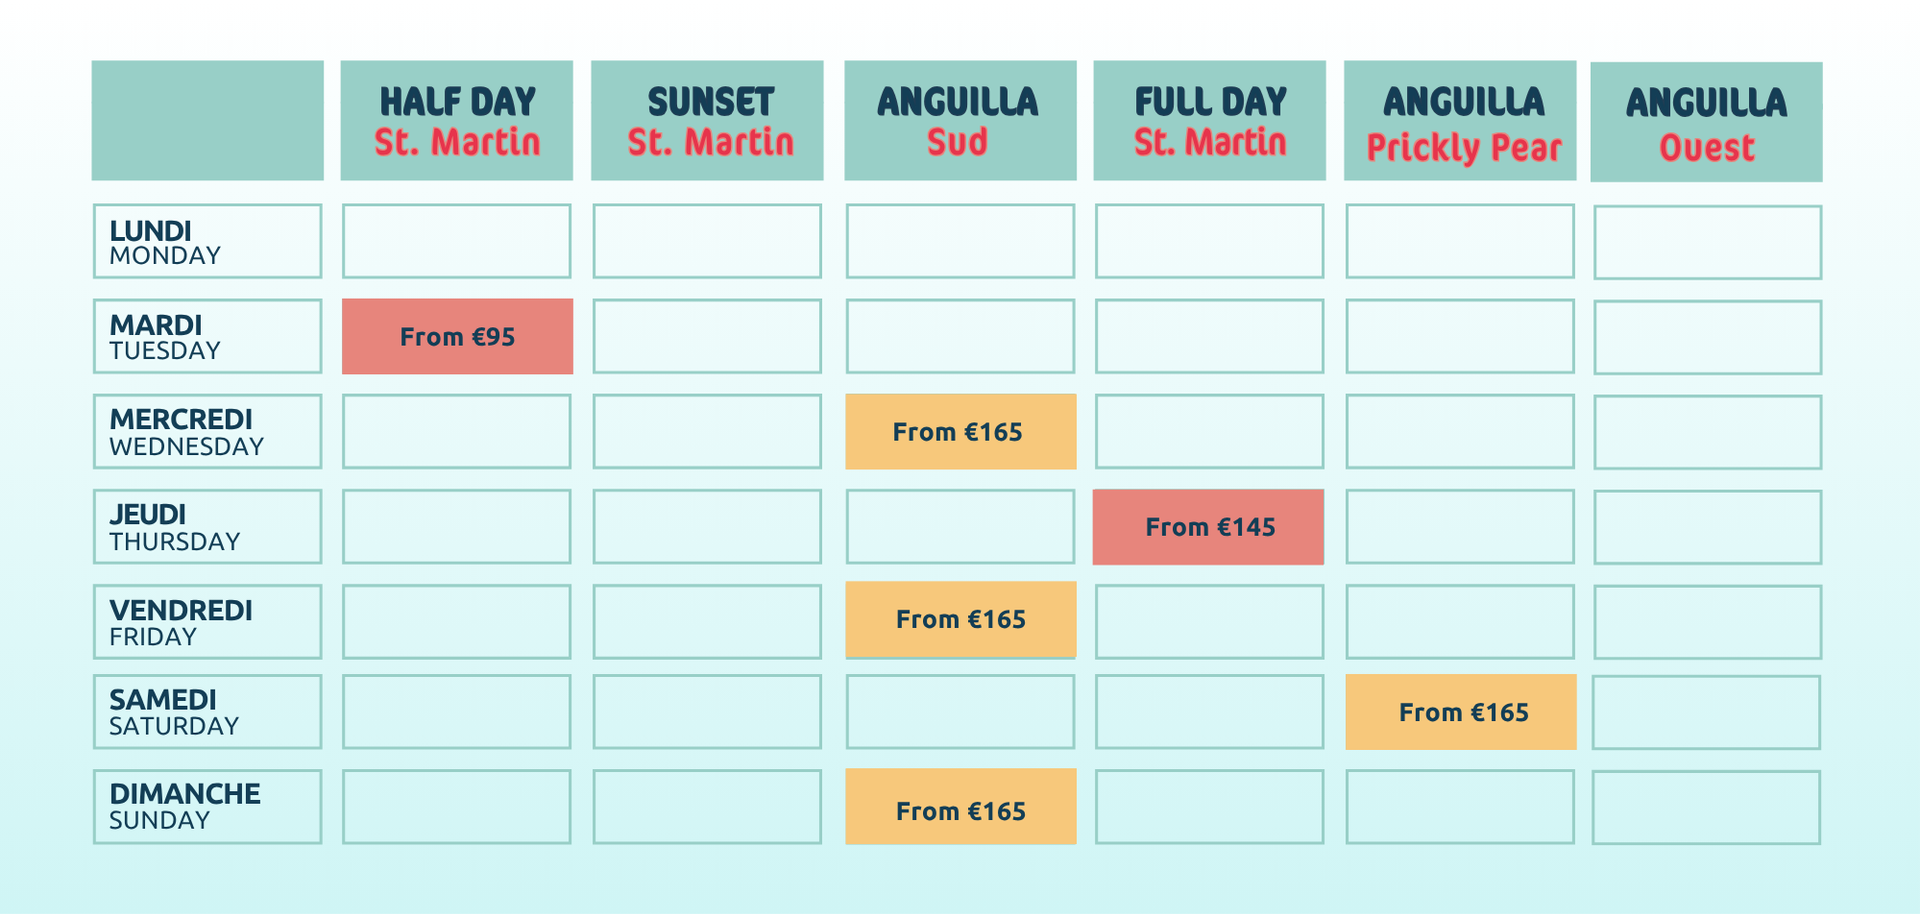Click the empty Monday Sunset St. Martin cell
This screenshot has width=1920, height=914.
[707, 241]
